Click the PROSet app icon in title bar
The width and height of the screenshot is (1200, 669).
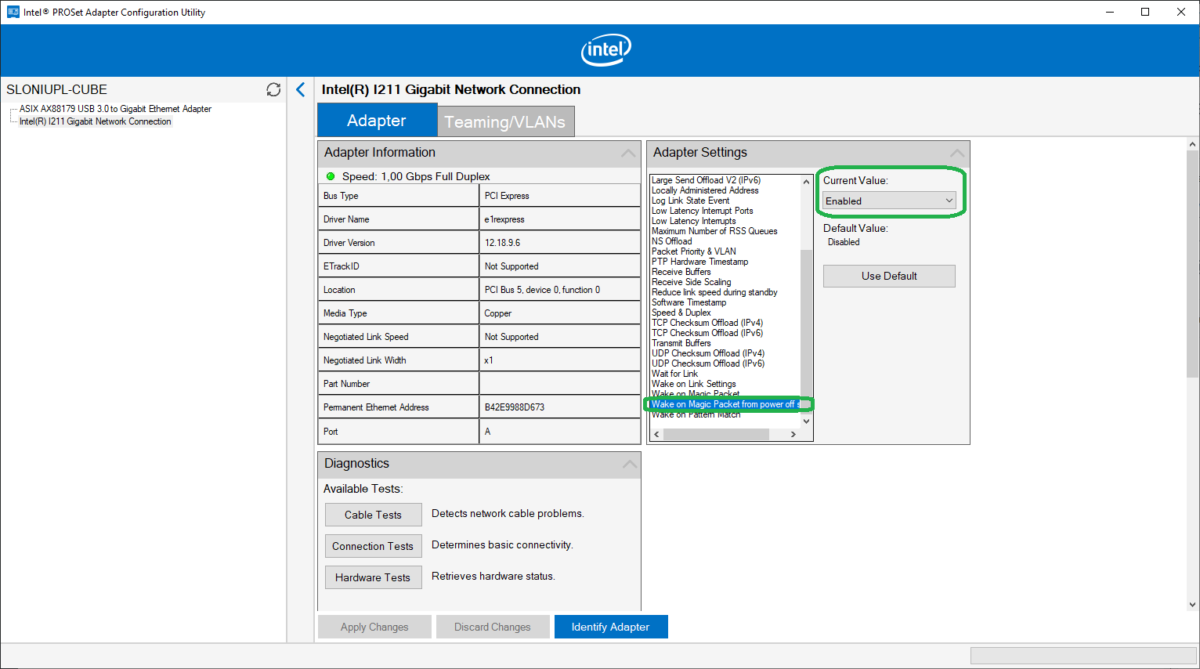pos(12,12)
